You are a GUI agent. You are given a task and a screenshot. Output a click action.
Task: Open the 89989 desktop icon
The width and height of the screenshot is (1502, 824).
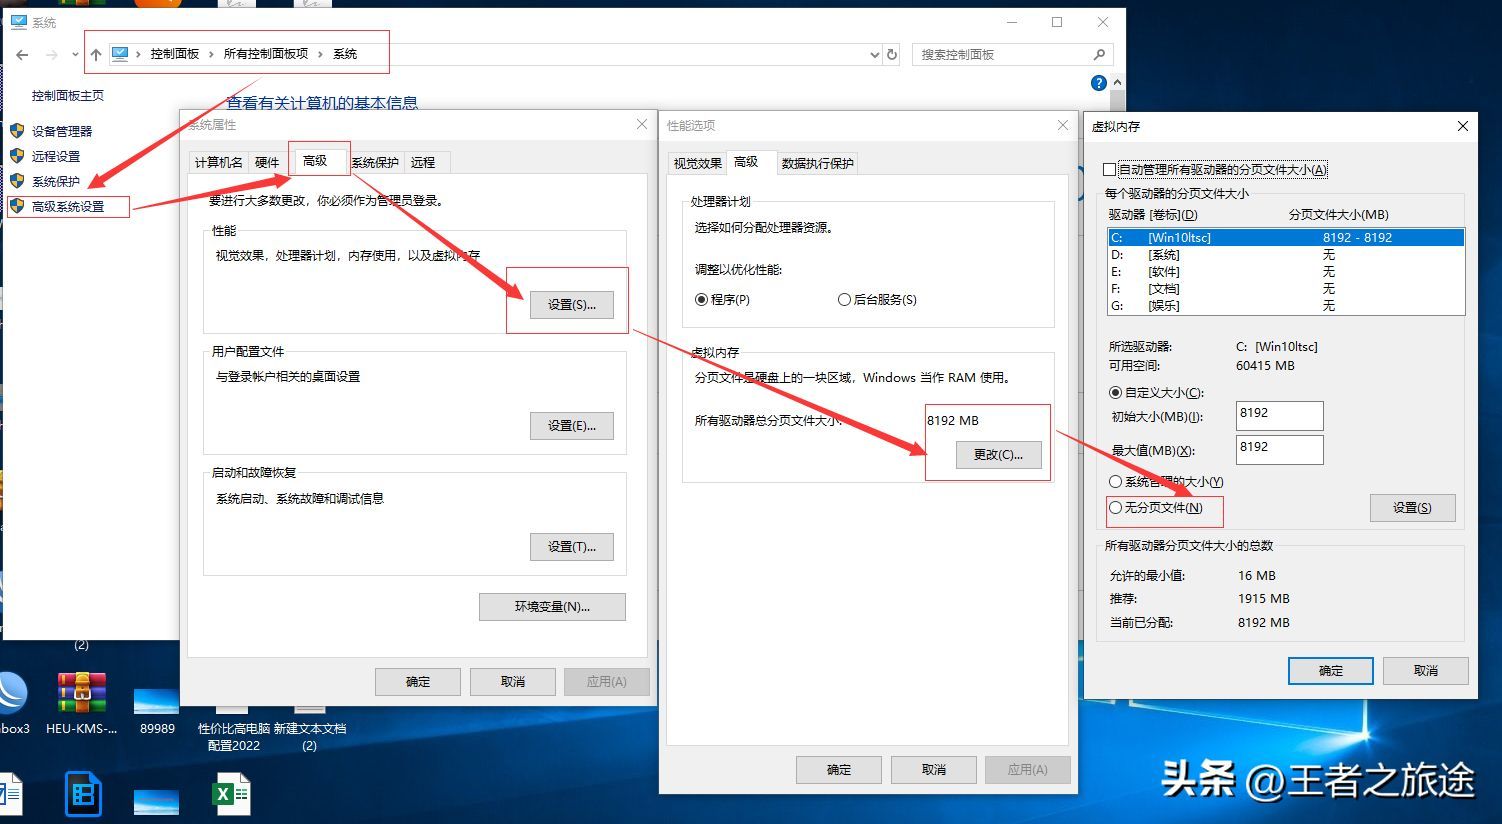pos(157,709)
